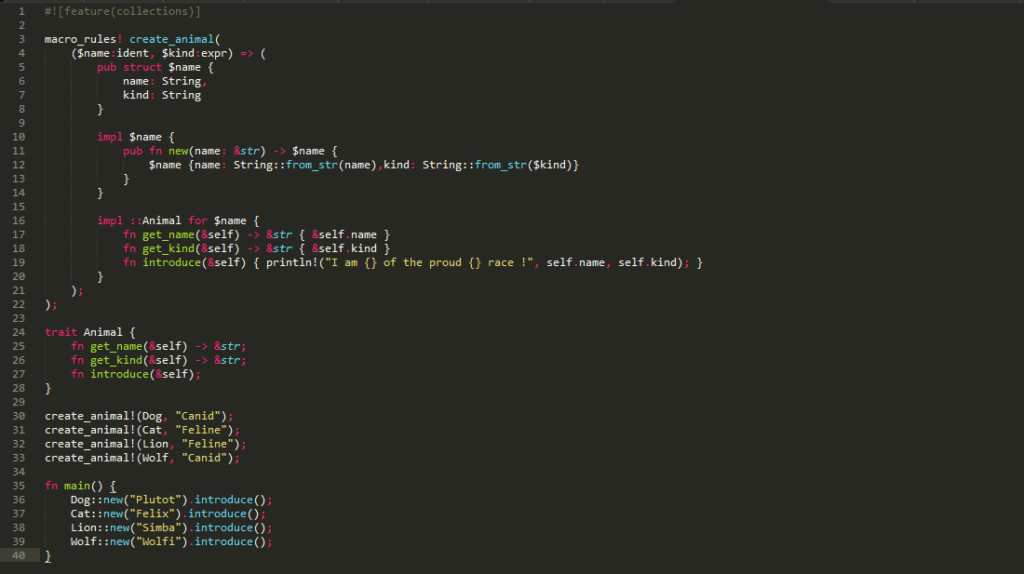Click line number 24 in the gutter

pos(18,332)
